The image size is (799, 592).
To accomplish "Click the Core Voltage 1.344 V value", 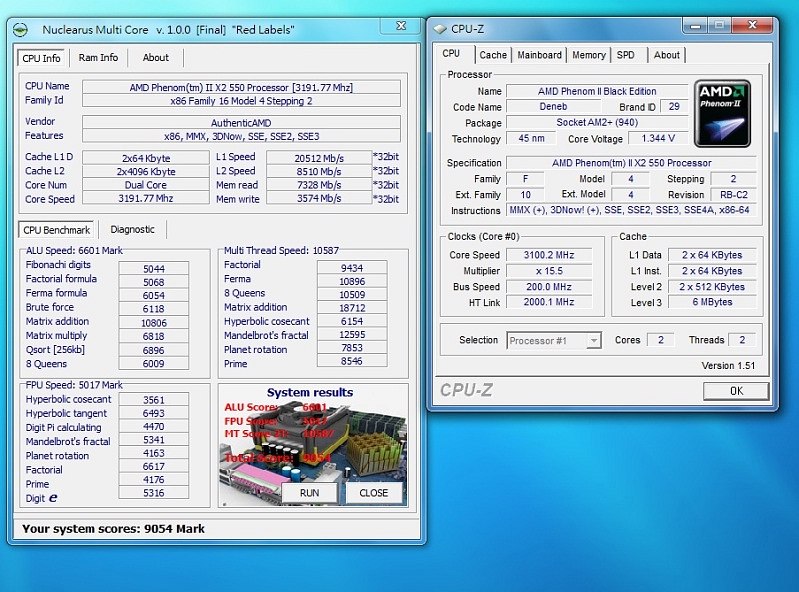I will pos(658,138).
